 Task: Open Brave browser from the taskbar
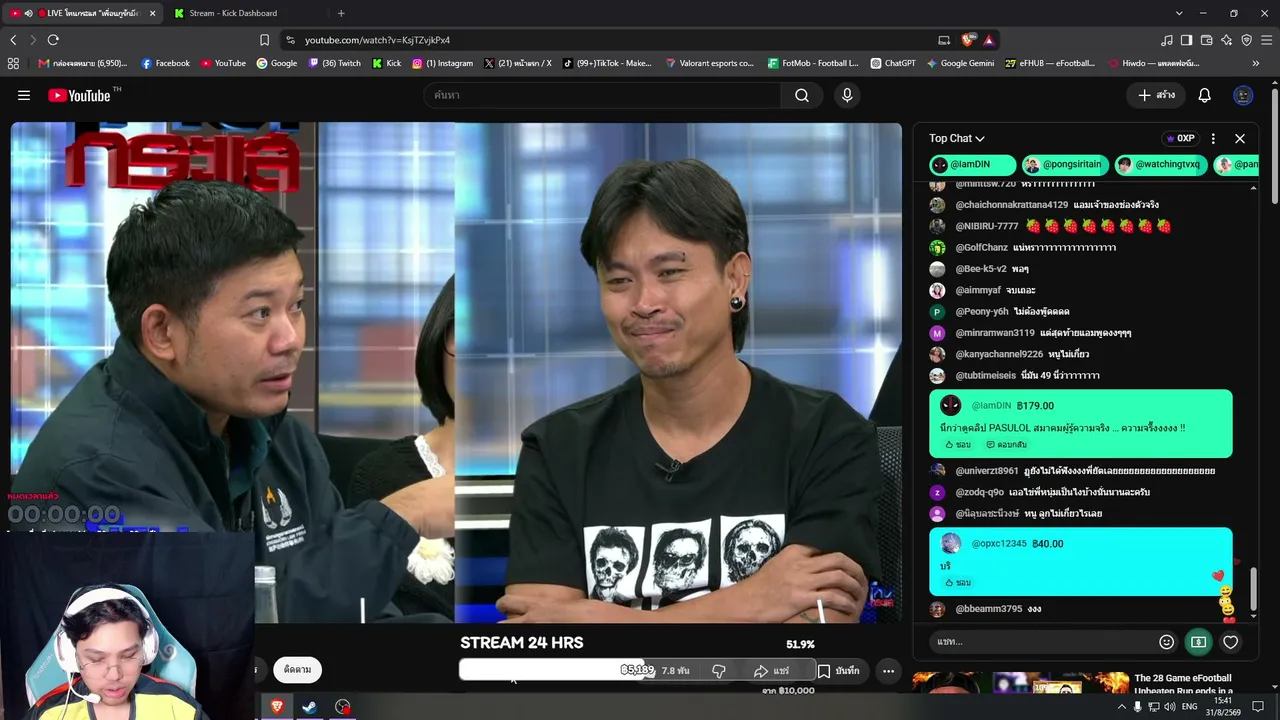coord(277,707)
